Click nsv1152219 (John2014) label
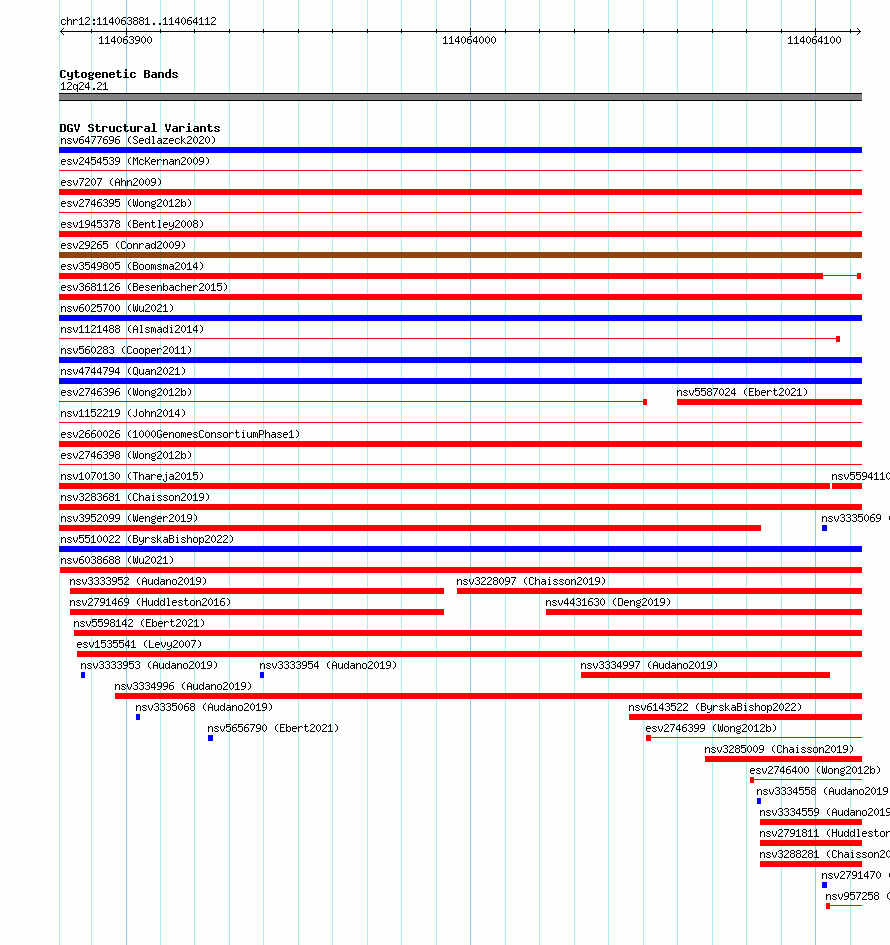Screen dimensions: 890x945 [123, 413]
